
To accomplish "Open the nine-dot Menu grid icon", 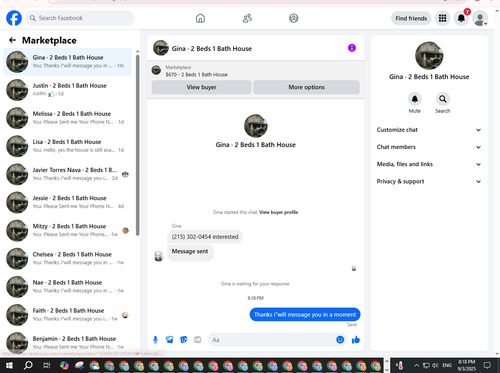I will point(442,18).
